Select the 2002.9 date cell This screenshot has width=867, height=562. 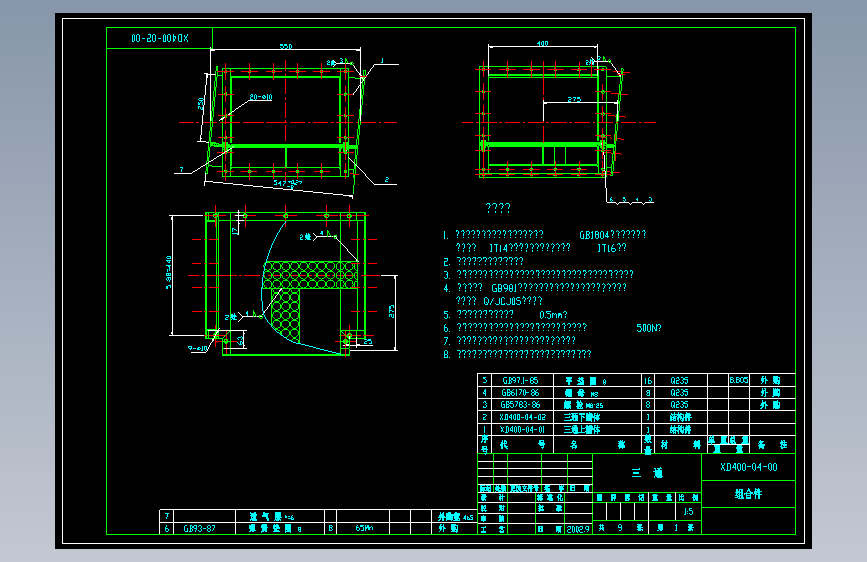click(x=578, y=529)
